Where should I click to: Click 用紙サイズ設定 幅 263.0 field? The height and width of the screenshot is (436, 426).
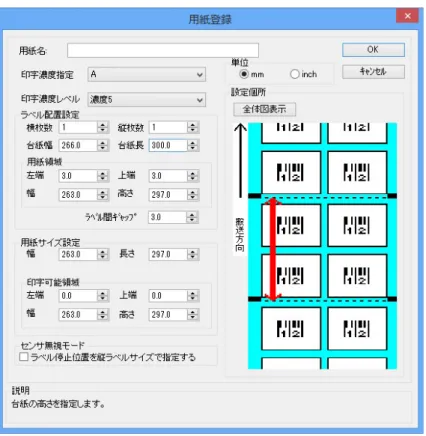point(78,255)
